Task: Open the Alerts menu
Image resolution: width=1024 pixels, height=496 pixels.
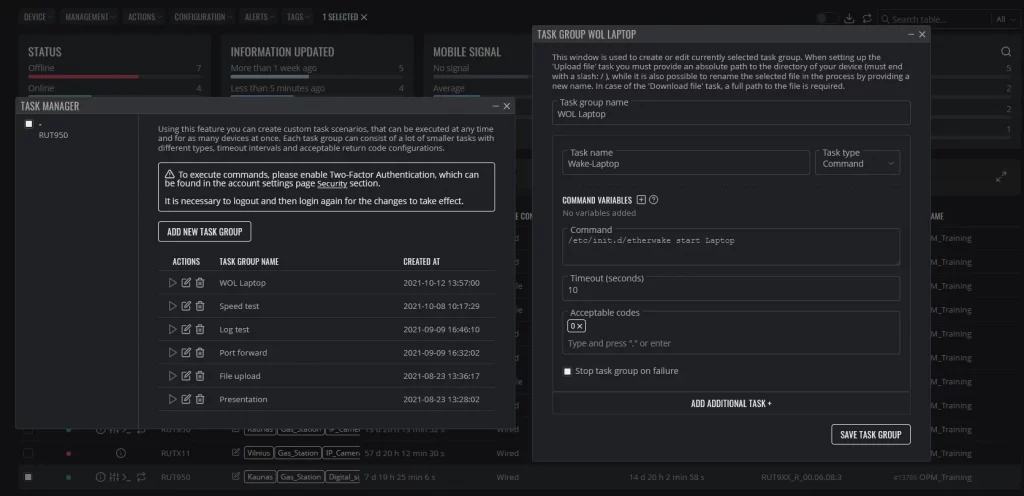Action: (259, 17)
